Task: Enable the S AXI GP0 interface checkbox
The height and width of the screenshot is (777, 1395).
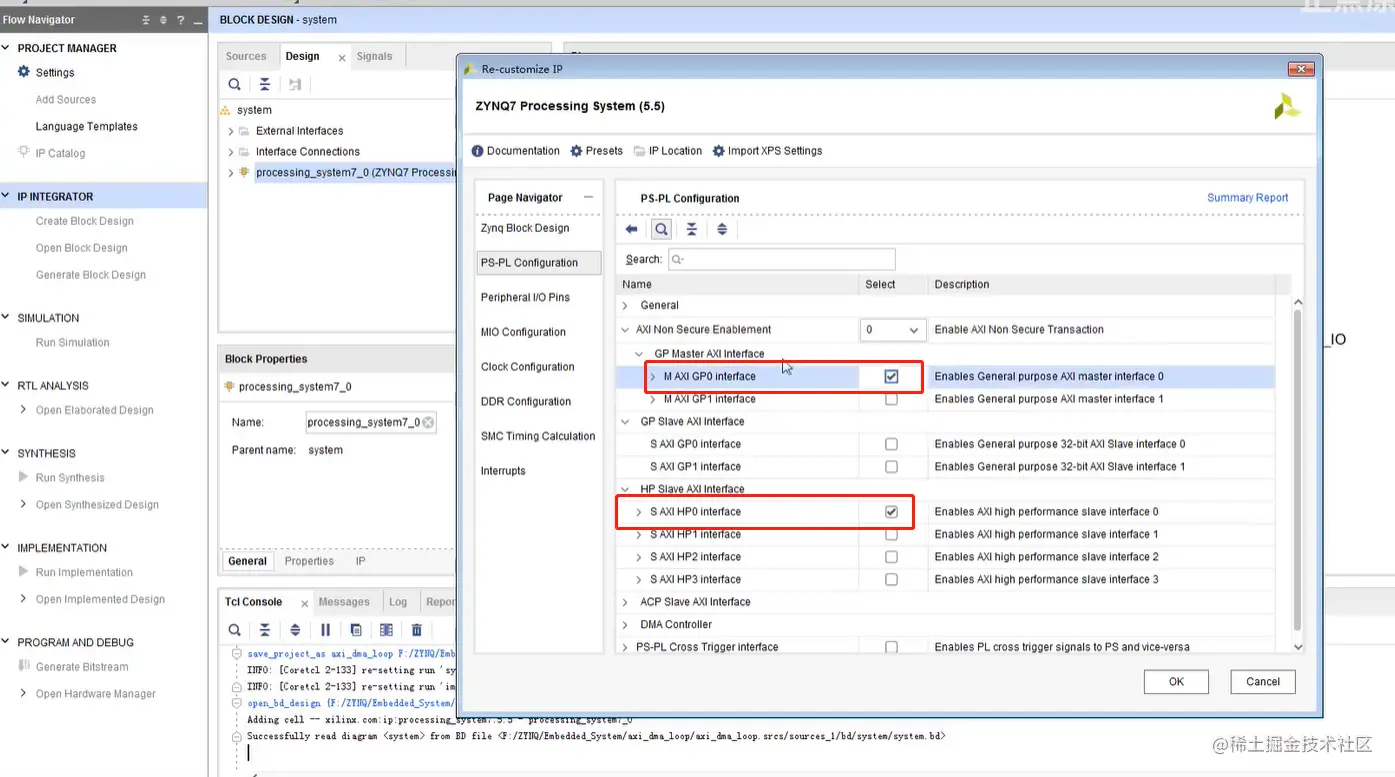Action: click(x=891, y=444)
